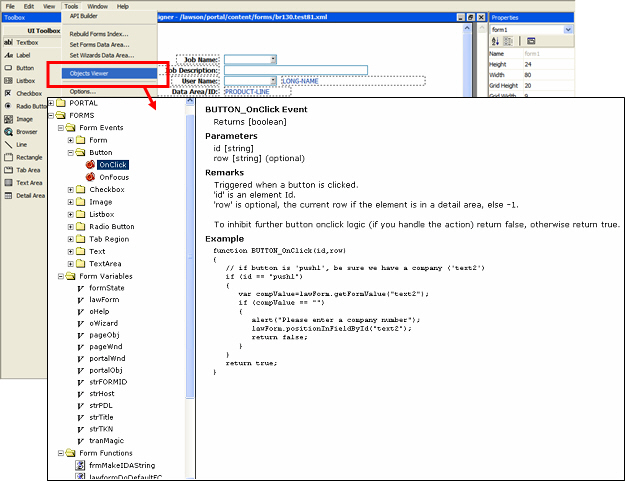Select the formState variable
This screenshot has height=483, width=626.
[107, 288]
